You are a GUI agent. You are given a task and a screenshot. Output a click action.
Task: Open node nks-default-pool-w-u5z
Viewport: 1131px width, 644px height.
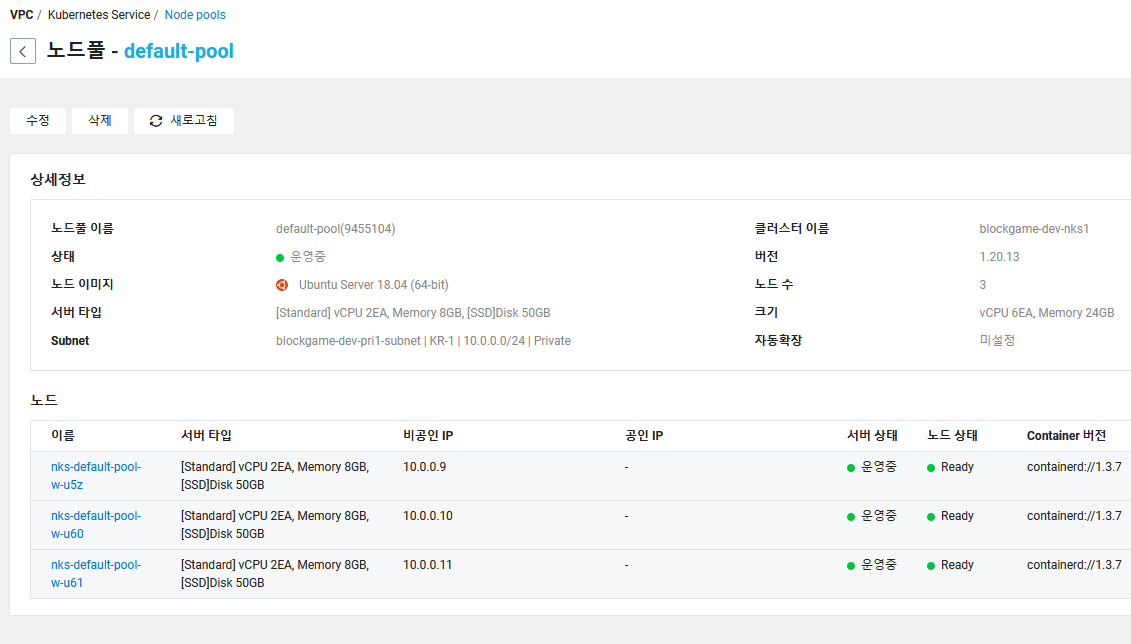tap(96, 476)
